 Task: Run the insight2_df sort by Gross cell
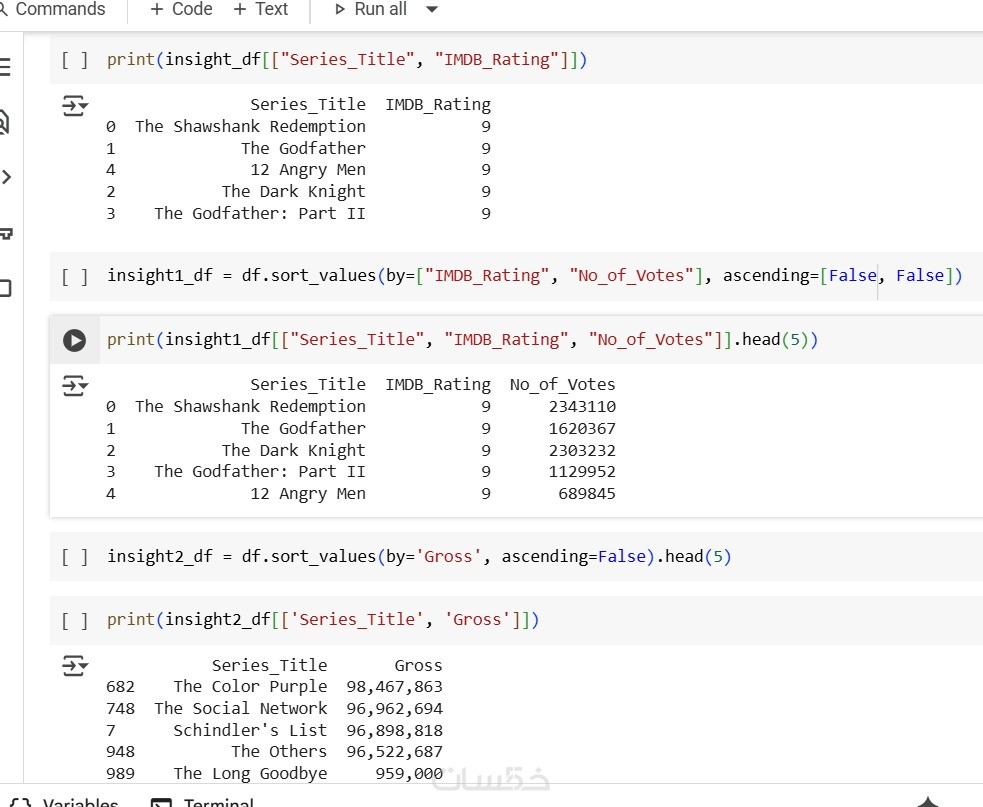click(x=75, y=557)
